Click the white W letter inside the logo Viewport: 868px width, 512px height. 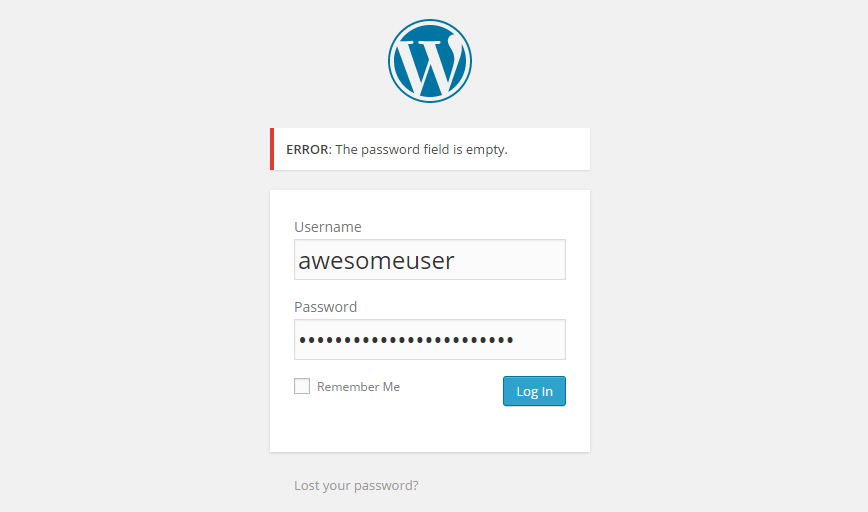(x=430, y=65)
